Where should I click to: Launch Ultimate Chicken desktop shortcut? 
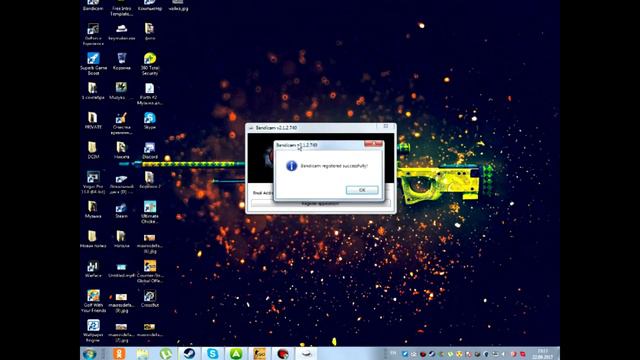point(150,211)
